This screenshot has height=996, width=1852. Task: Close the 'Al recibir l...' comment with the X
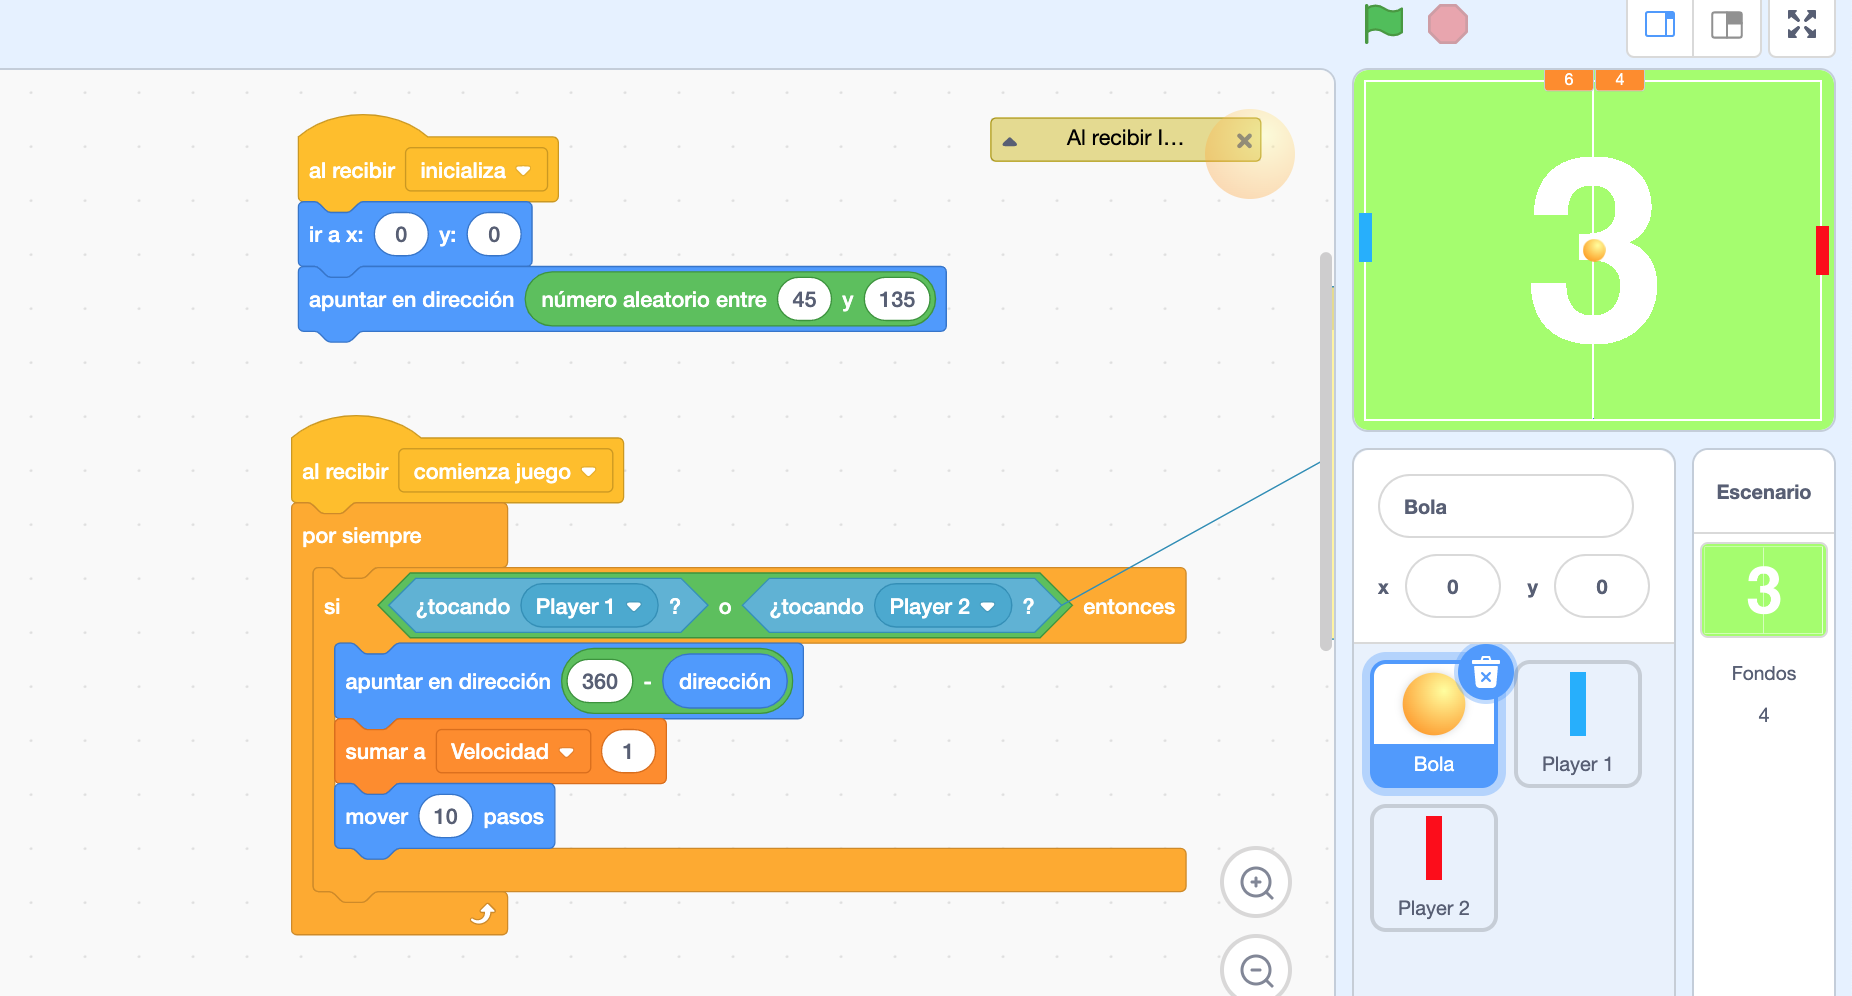[1244, 140]
